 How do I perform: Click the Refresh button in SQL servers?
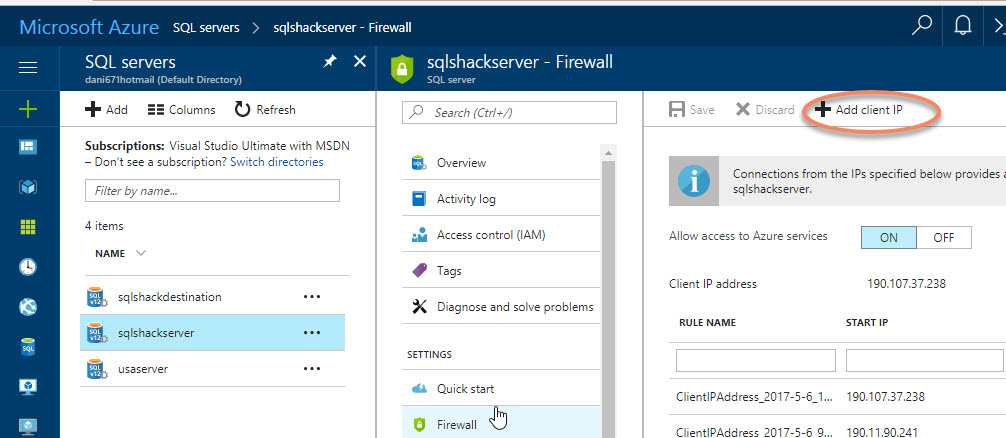265,110
